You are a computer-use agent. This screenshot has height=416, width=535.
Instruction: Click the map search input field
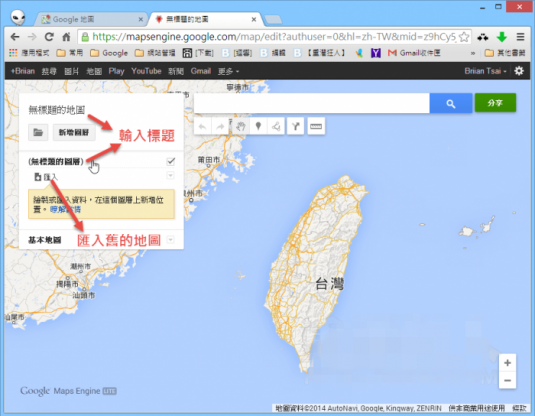tap(312, 103)
